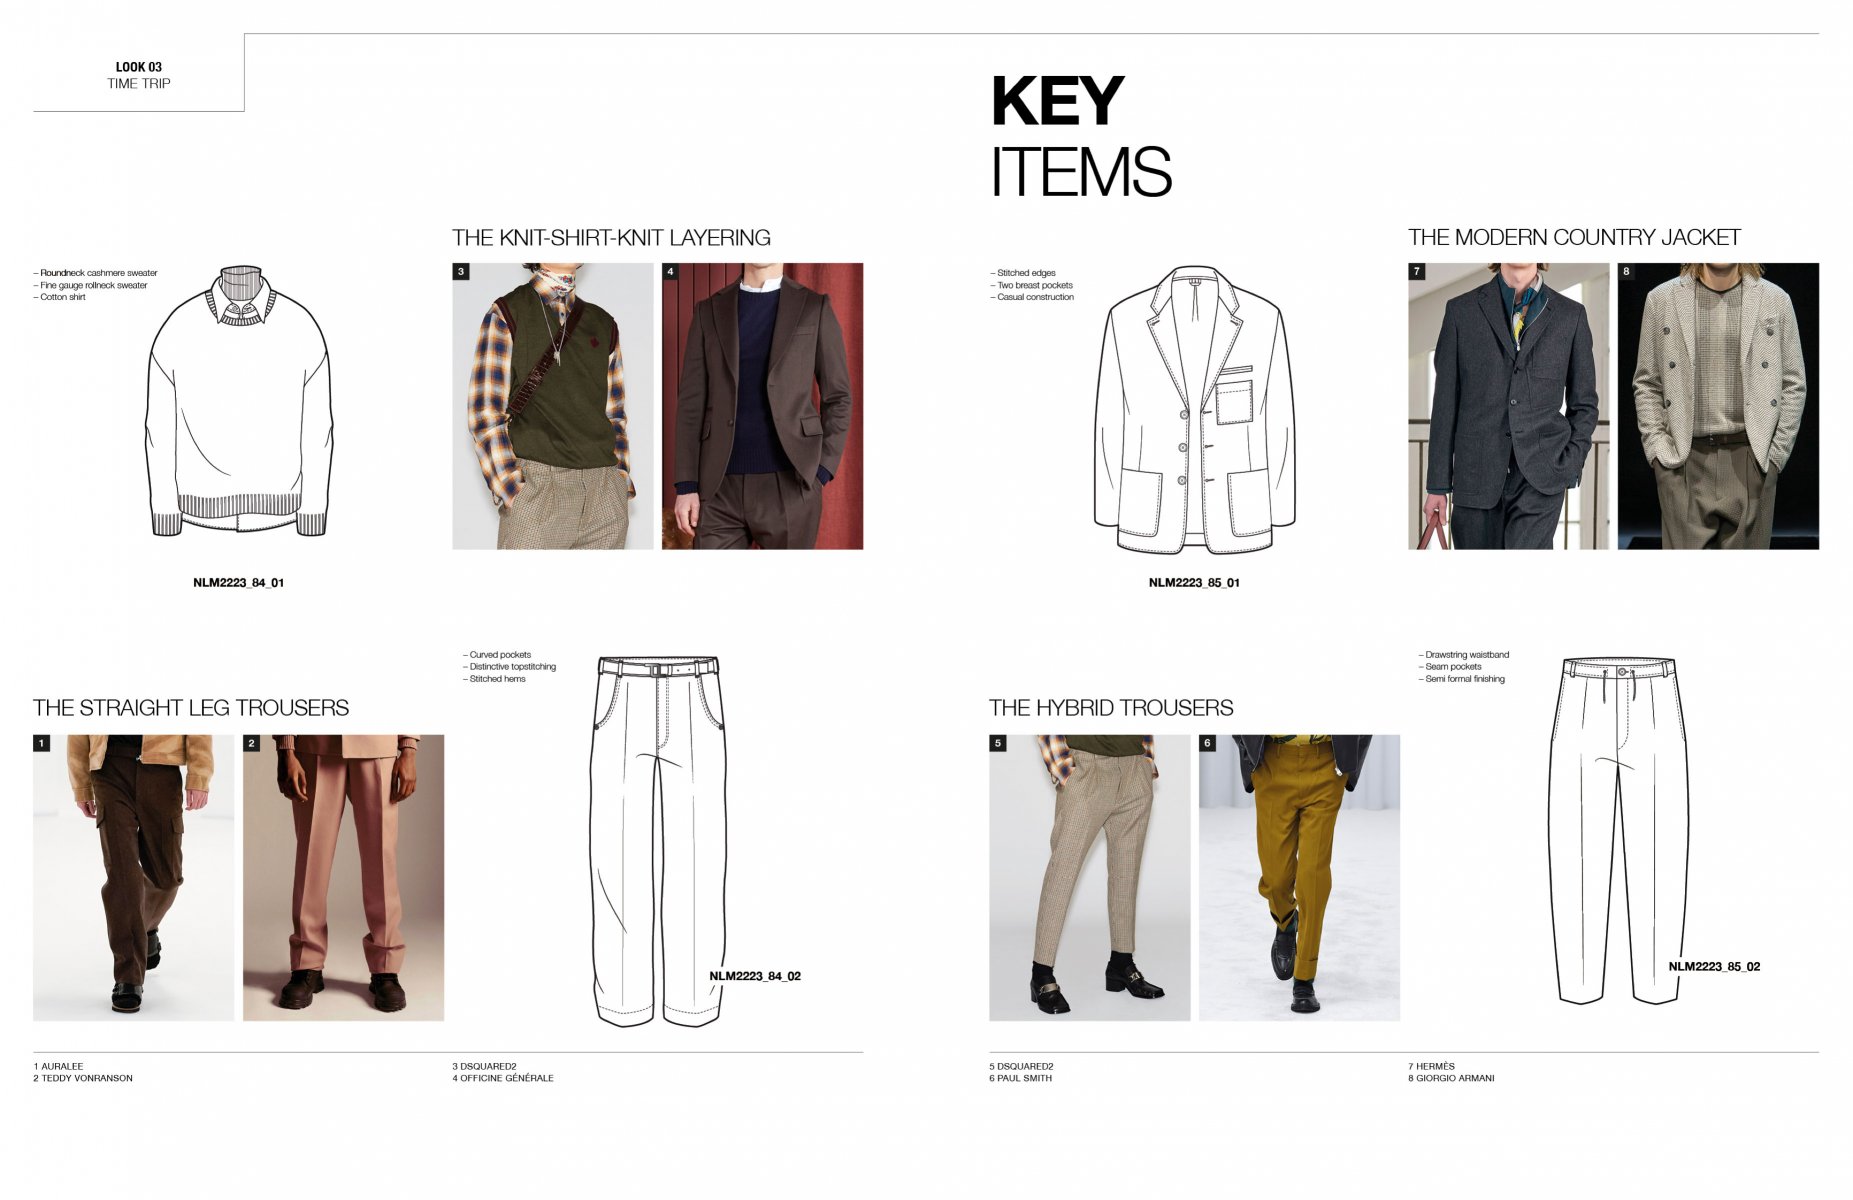Click the Look 03 Time Trip tab label
The width and height of the screenshot is (1853, 1200).
tap(139, 75)
